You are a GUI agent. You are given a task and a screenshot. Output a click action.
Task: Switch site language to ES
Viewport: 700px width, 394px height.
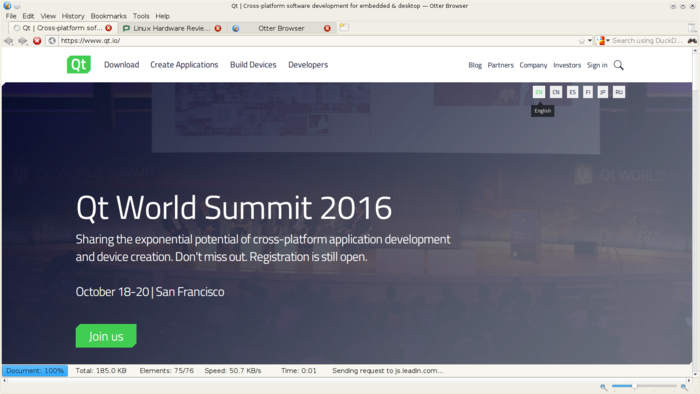click(x=572, y=92)
